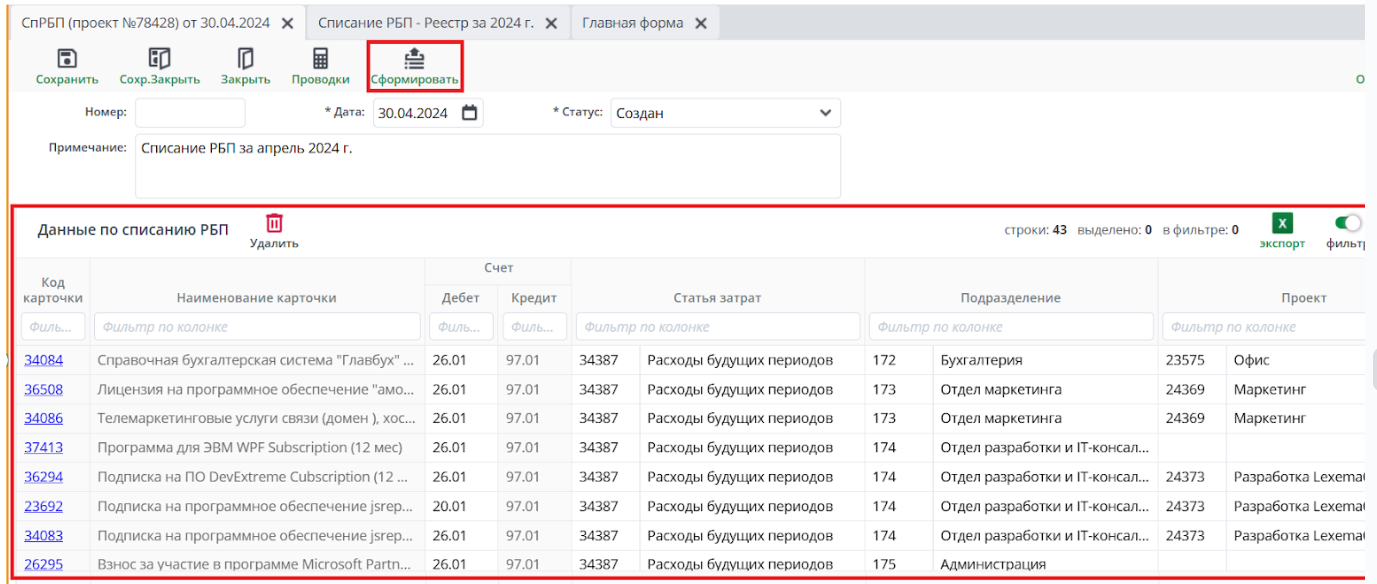Click filter box under Наименование карточки
The image size is (1377, 584).
click(x=257, y=327)
